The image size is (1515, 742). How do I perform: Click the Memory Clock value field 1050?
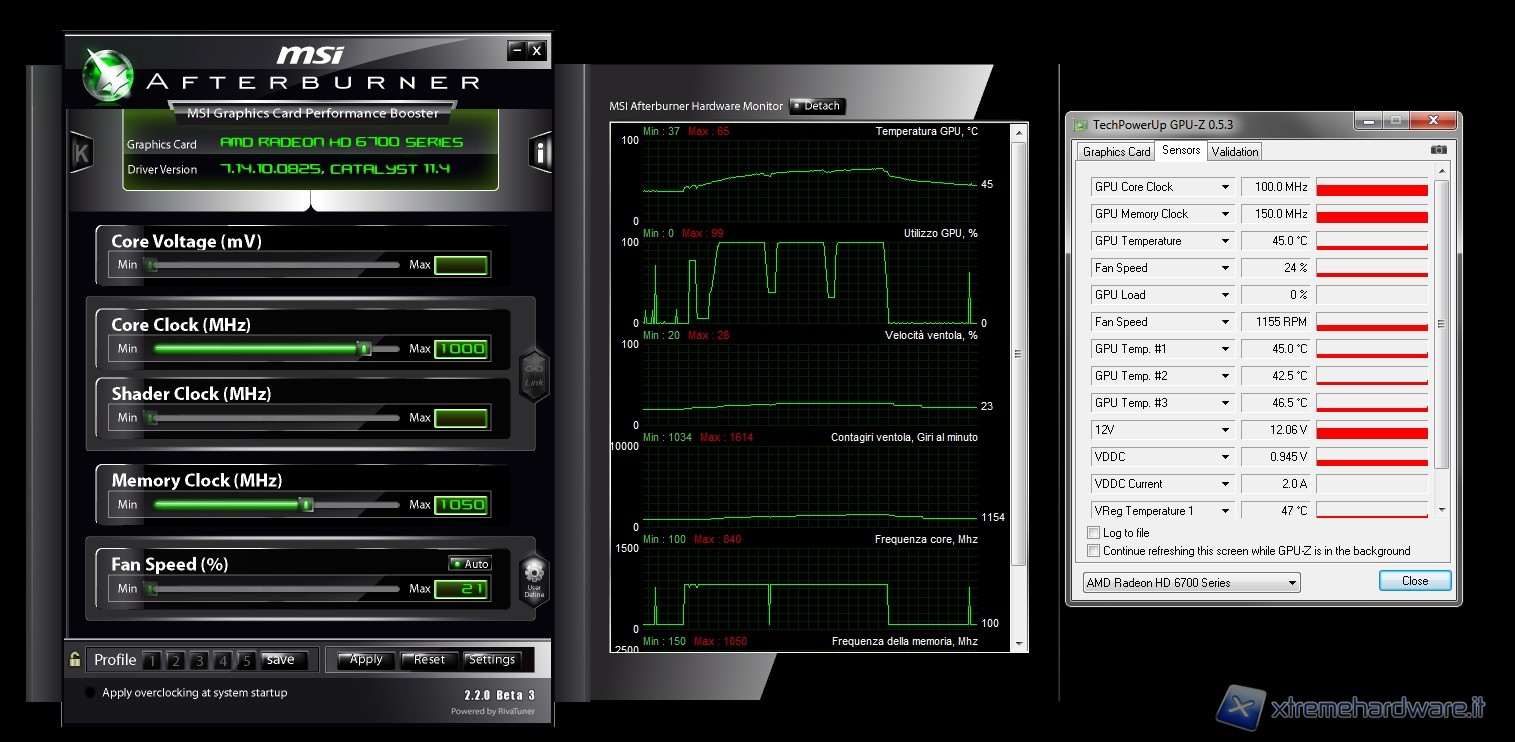pos(461,505)
